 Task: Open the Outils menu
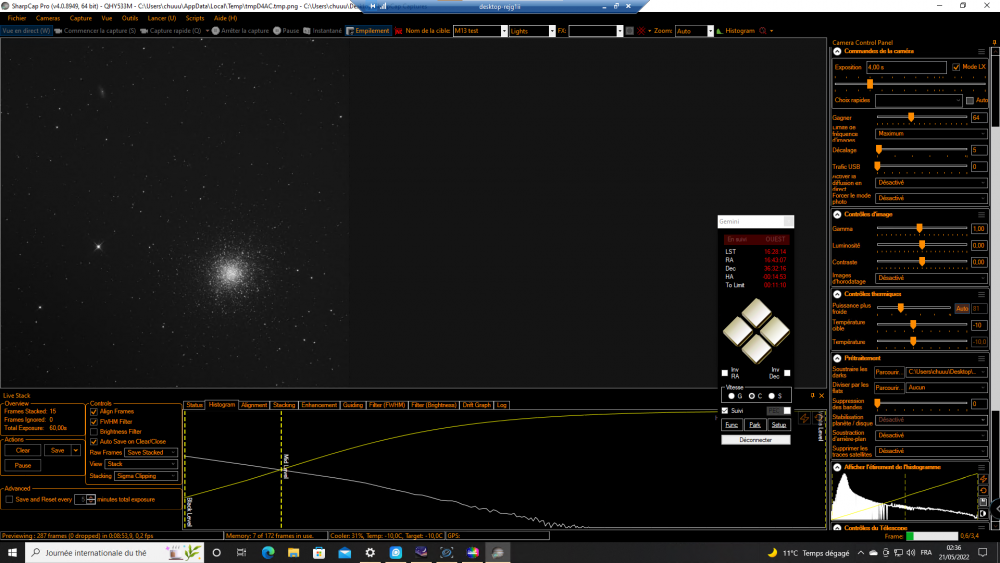tap(129, 18)
